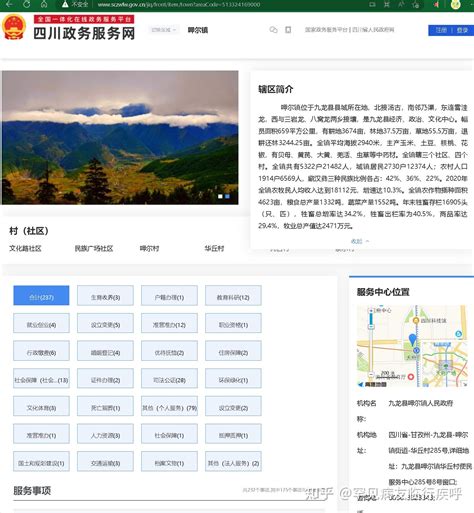474x513 pixels.
Task: Click the chat bubbles icon in the header
Action: click(x=273, y=30)
